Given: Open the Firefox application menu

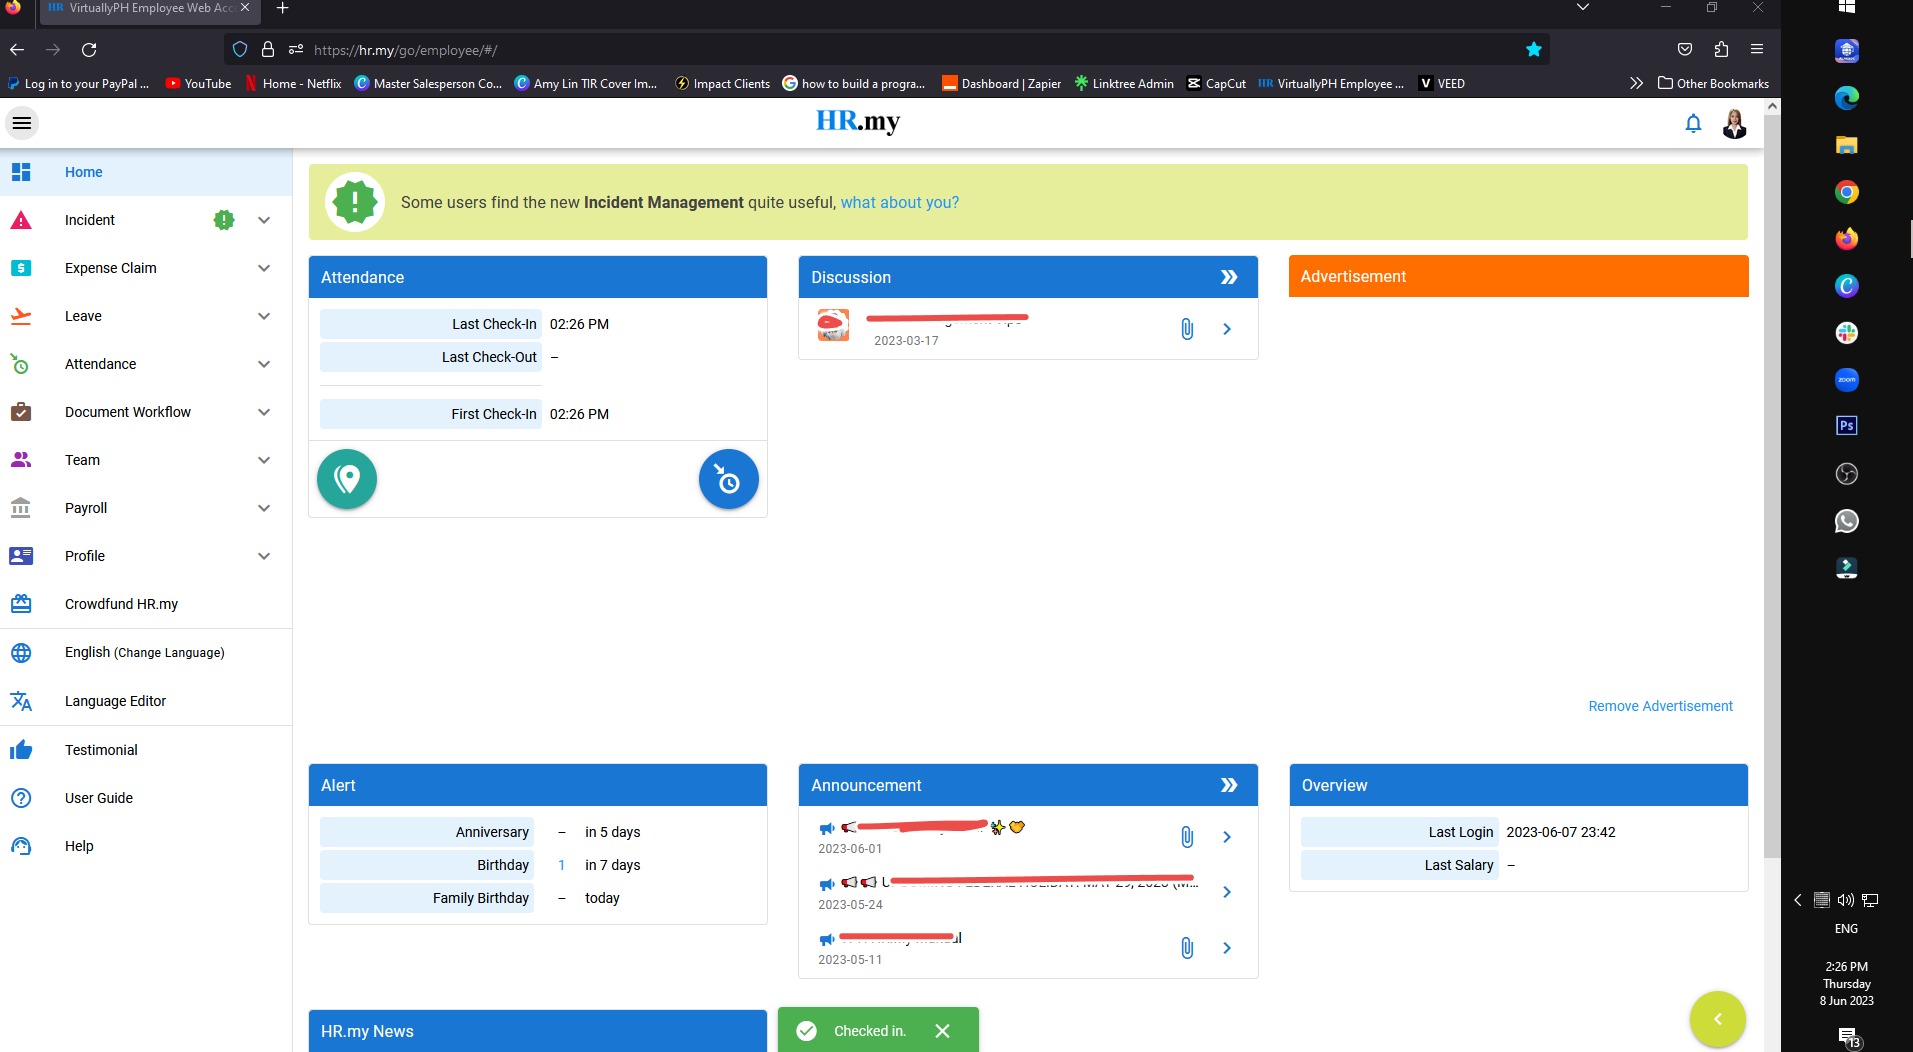Looking at the screenshot, I should click(x=1757, y=49).
